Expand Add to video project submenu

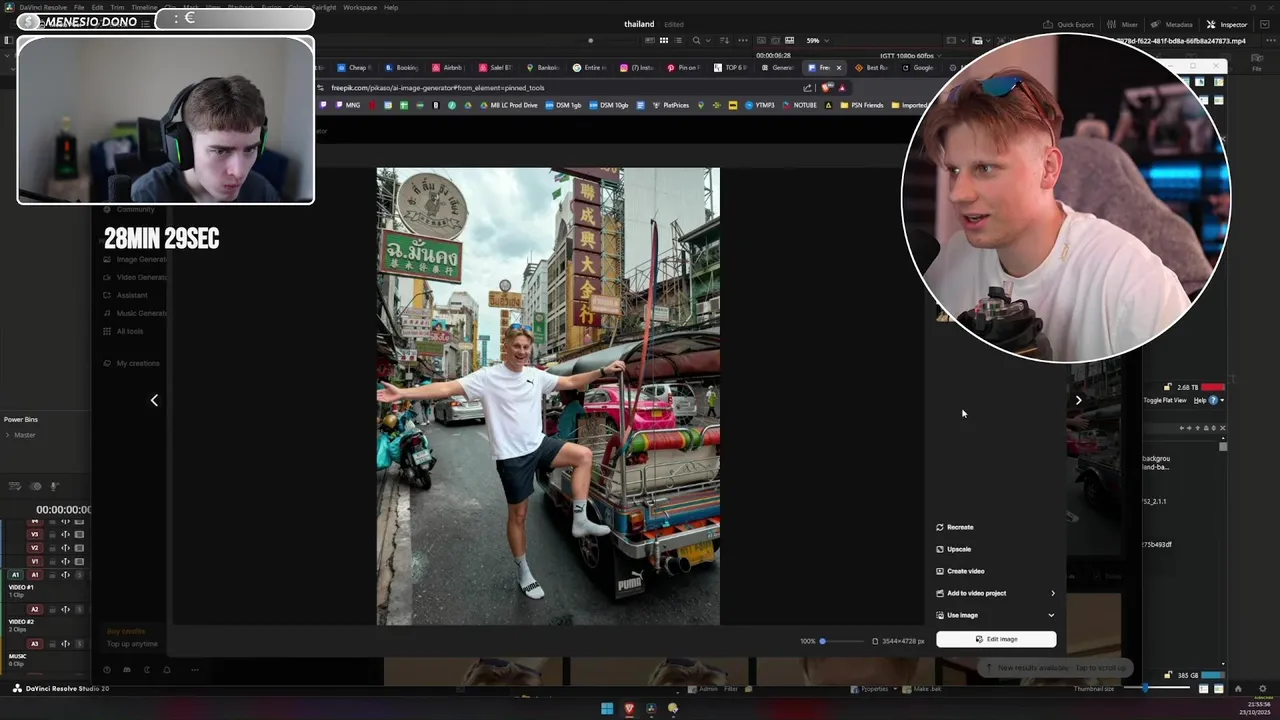tap(995, 593)
